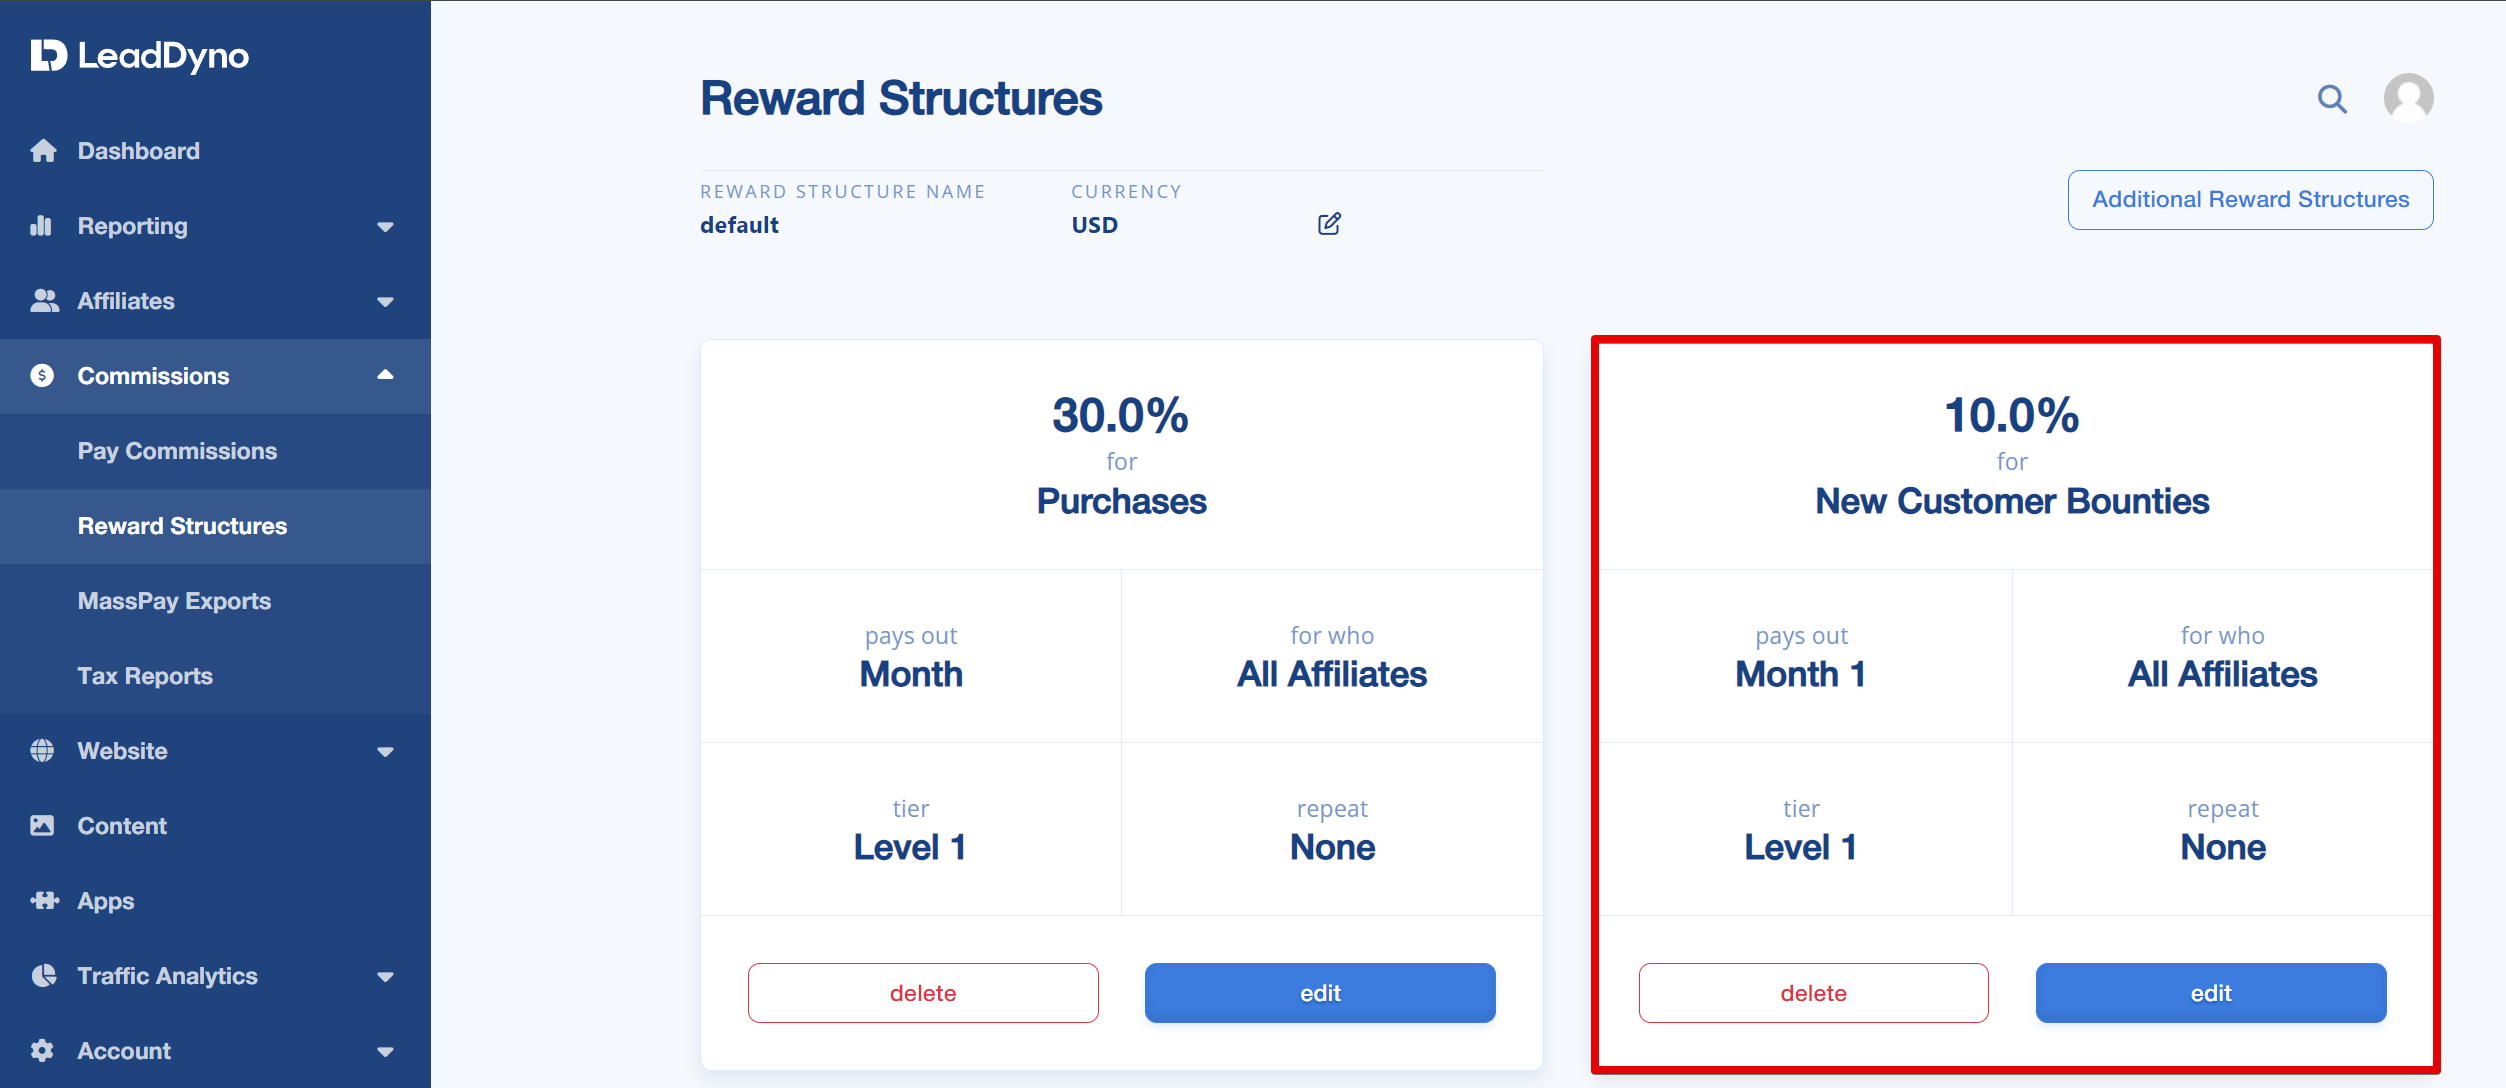Click the Website globe icon

pos(42,750)
